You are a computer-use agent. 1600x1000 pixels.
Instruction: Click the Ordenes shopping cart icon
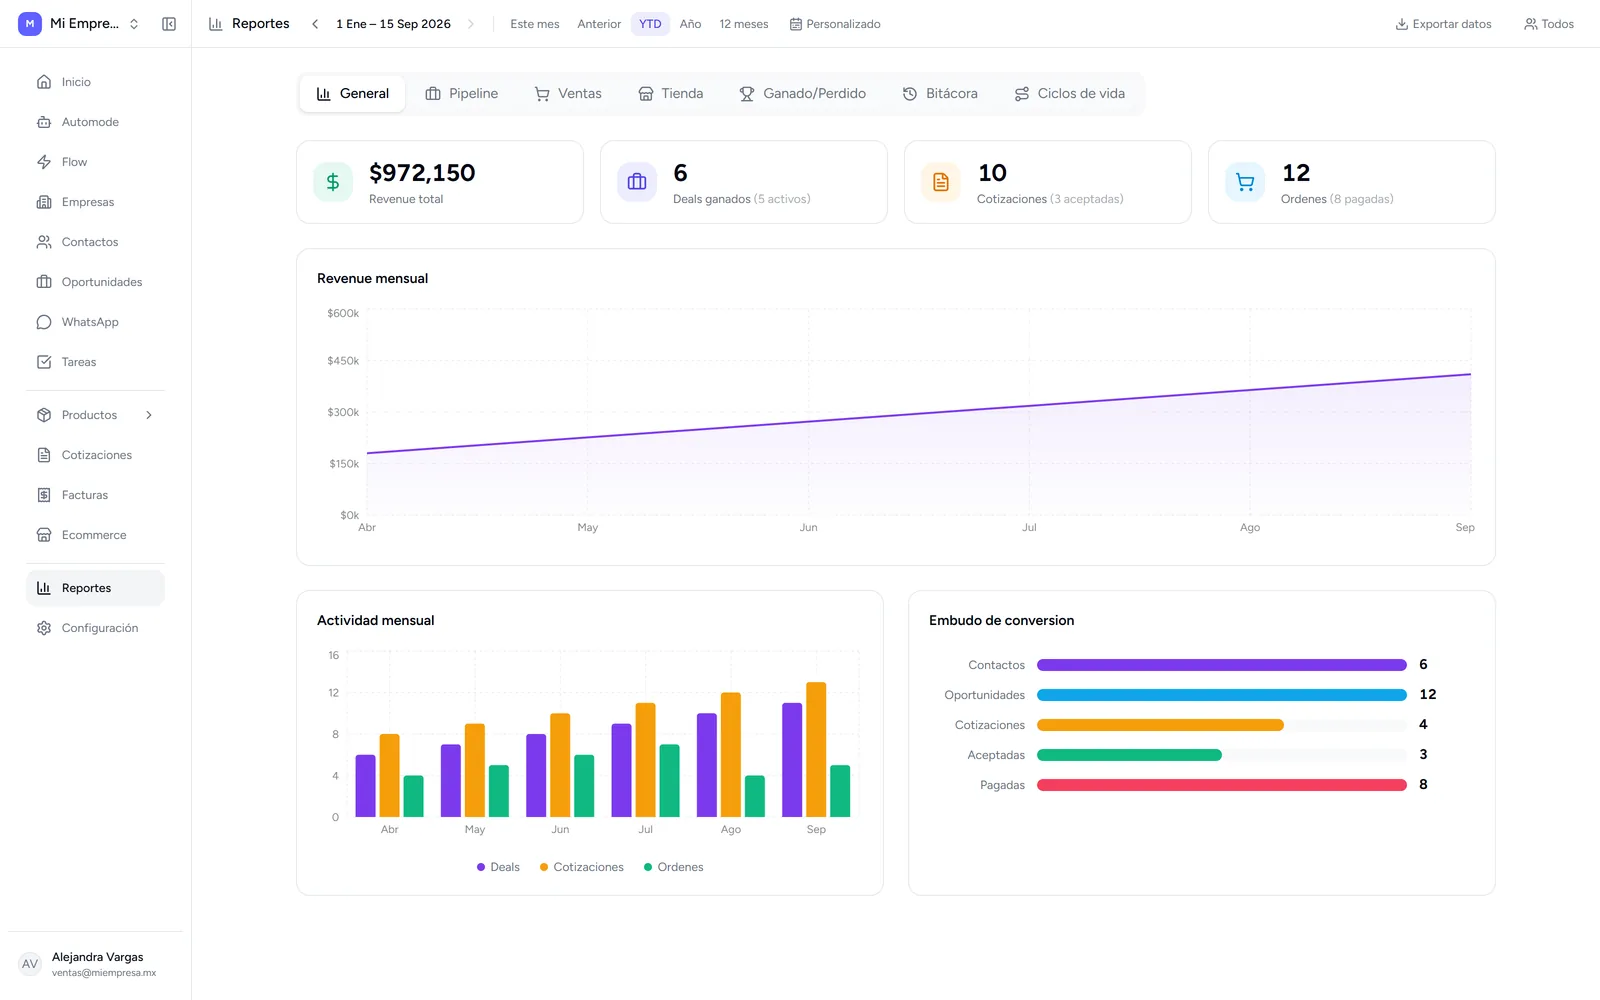coord(1245,182)
